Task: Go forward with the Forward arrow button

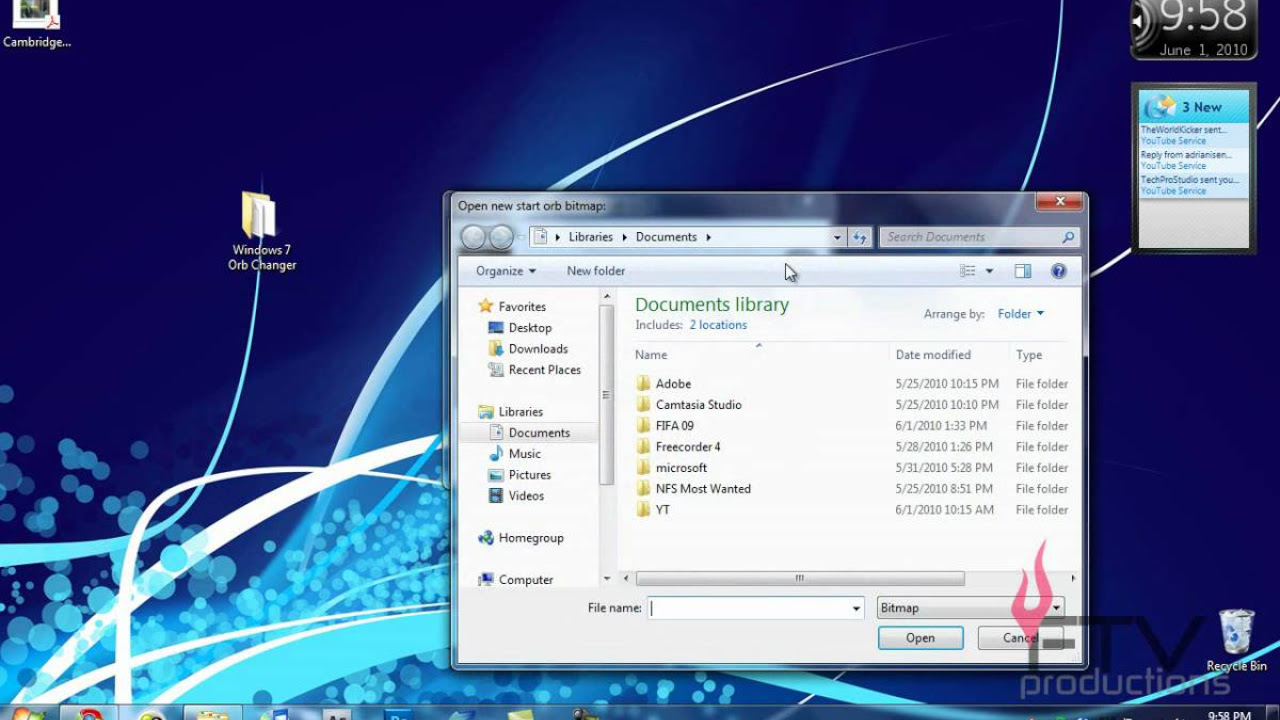Action: coord(501,237)
